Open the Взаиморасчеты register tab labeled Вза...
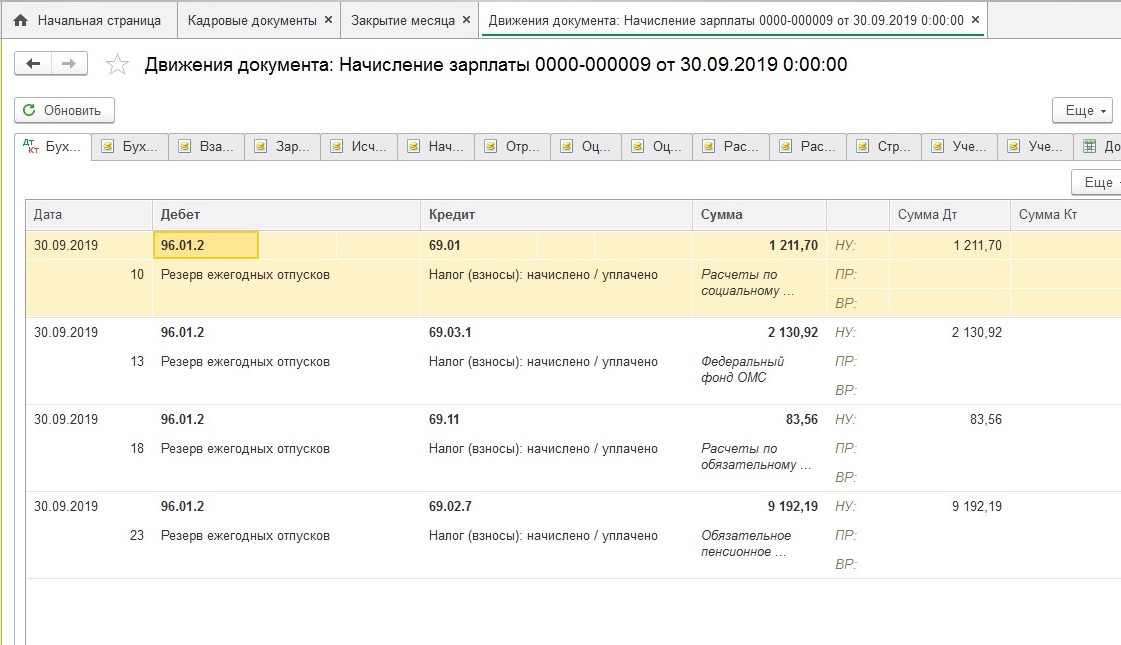Image resolution: width=1121 pixels, height=645 pixels. tap(207, 147)
